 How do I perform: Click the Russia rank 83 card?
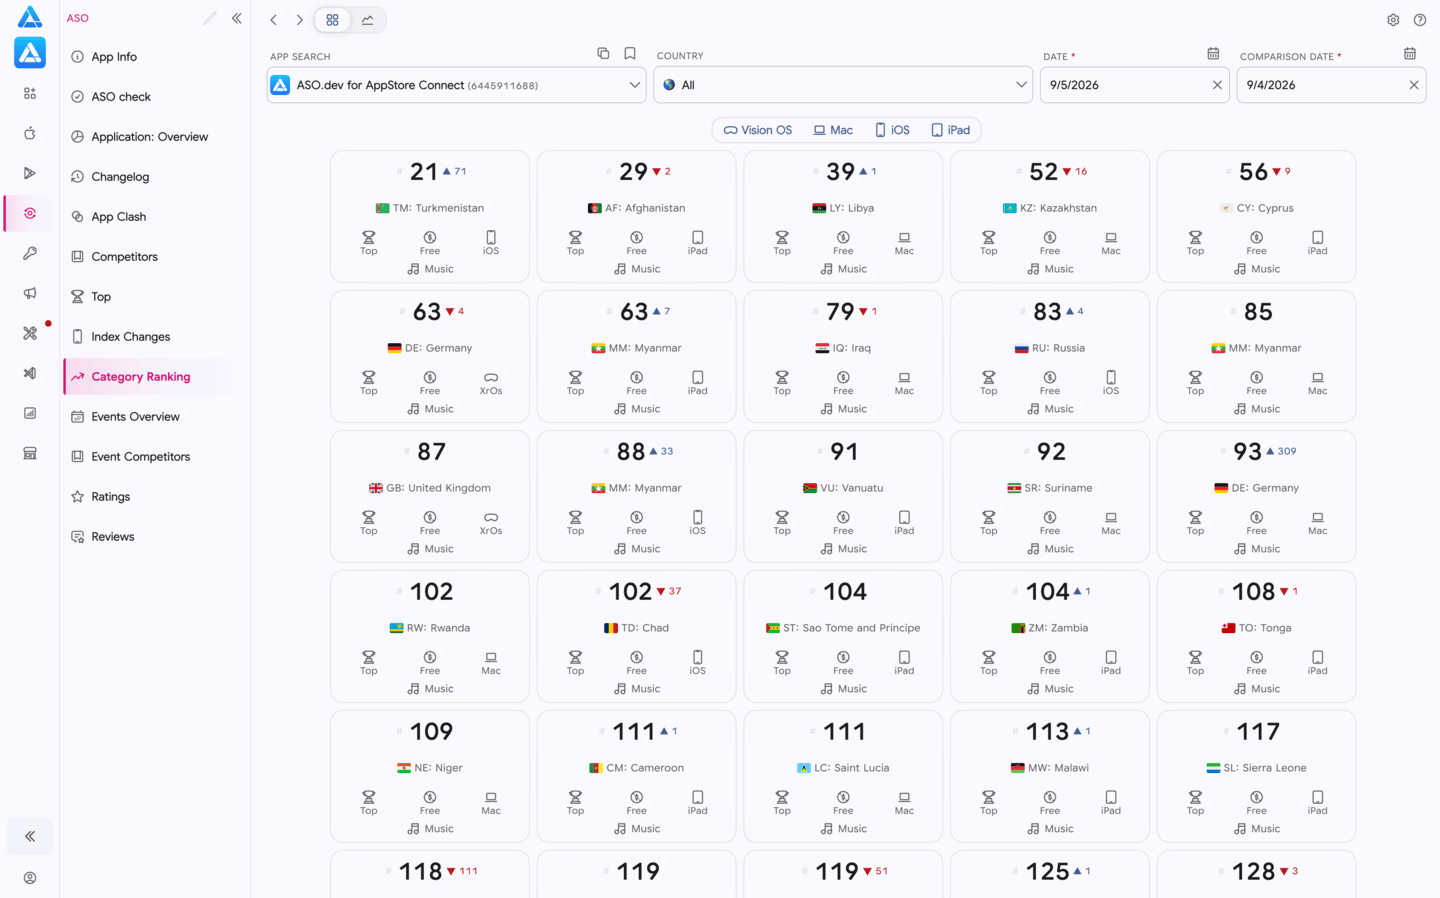[x=1050, y=357]
